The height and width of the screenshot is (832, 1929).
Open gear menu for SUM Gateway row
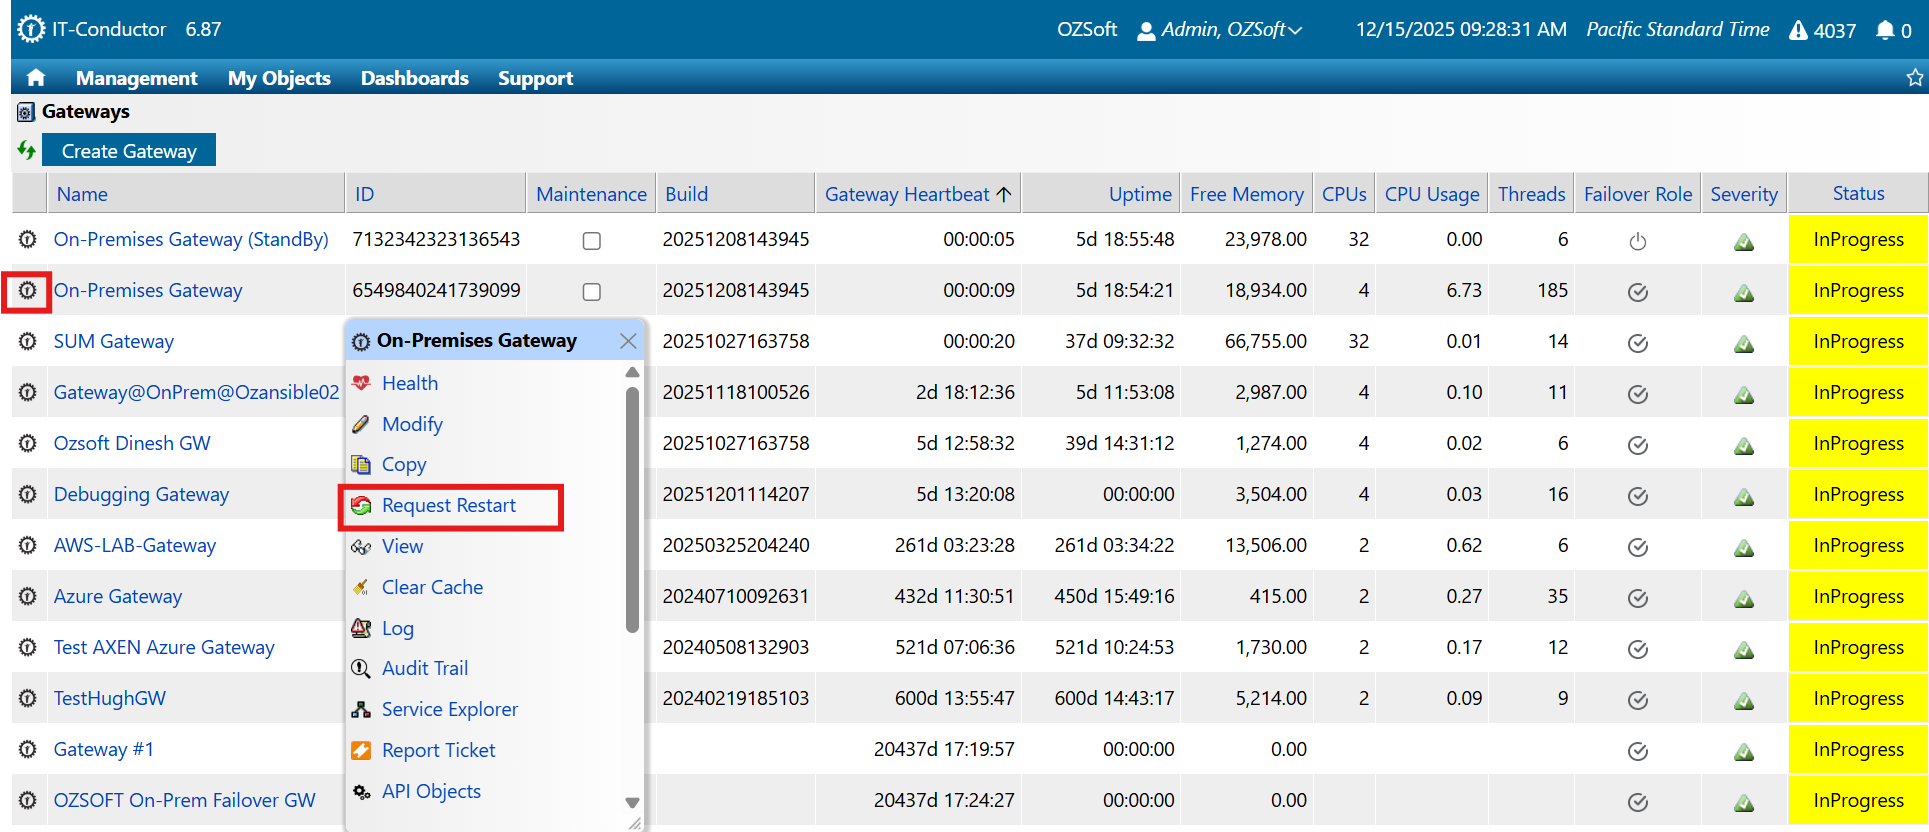click(28, 341)
